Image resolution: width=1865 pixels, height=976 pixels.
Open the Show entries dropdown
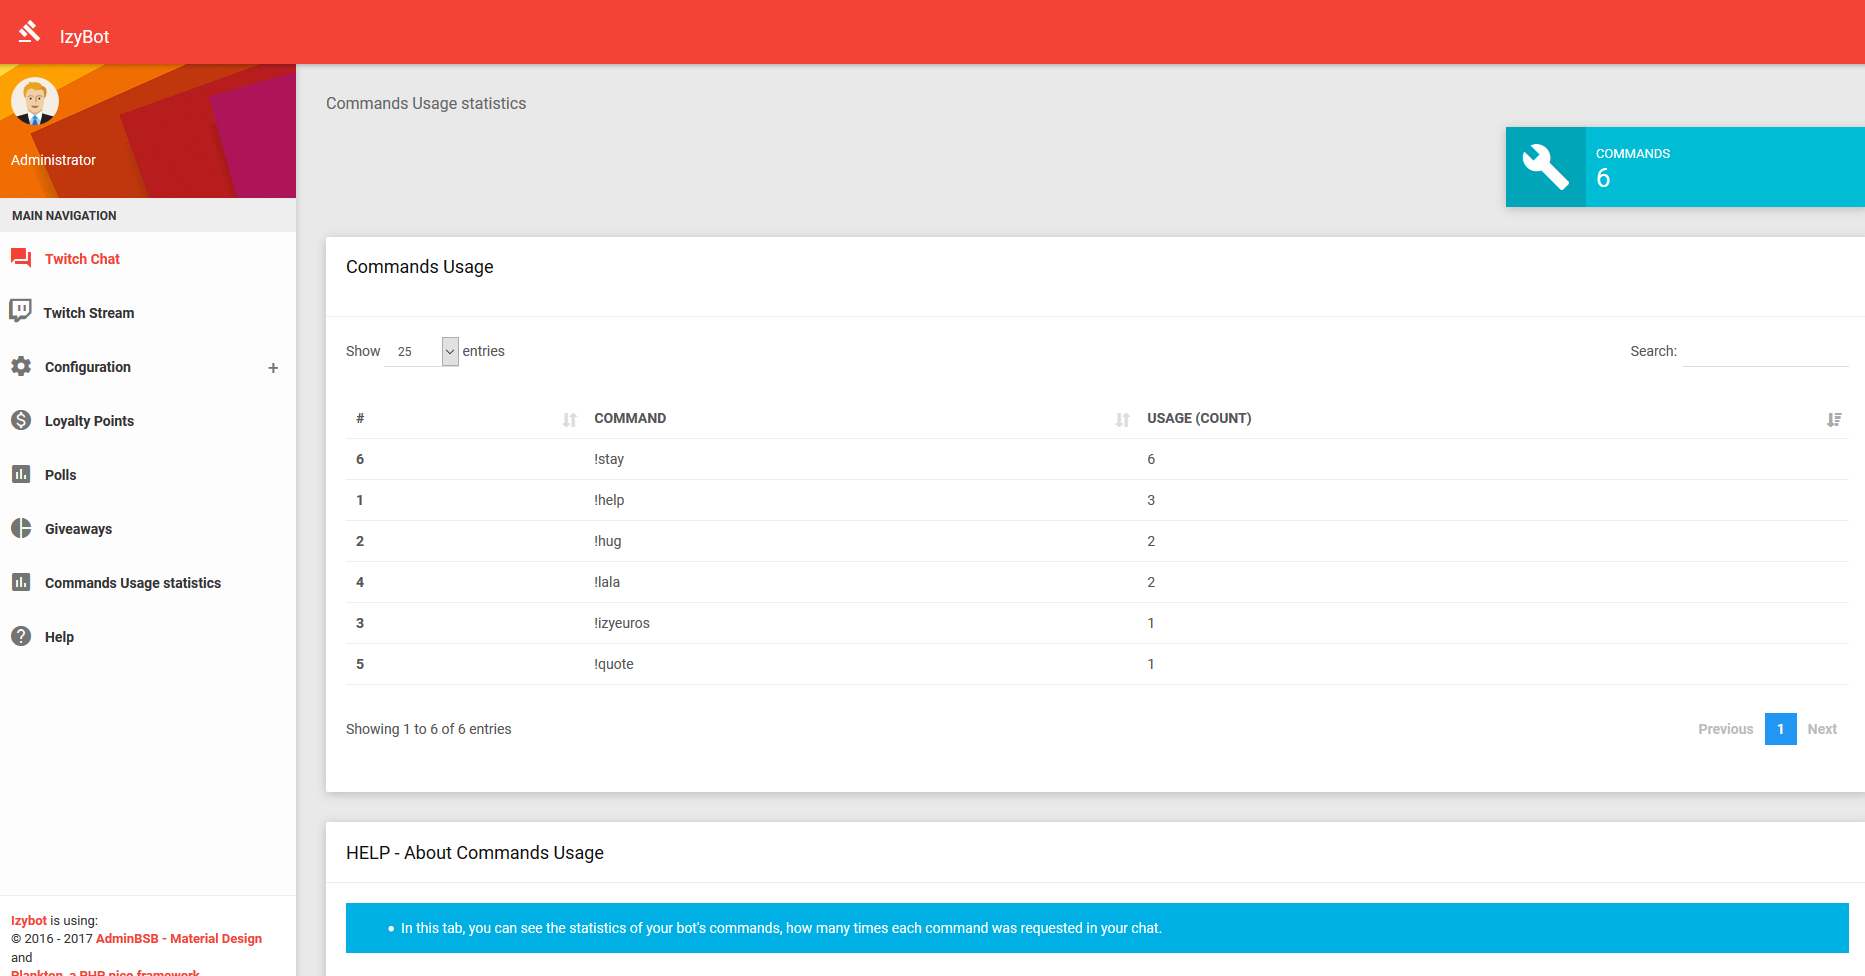421,351
